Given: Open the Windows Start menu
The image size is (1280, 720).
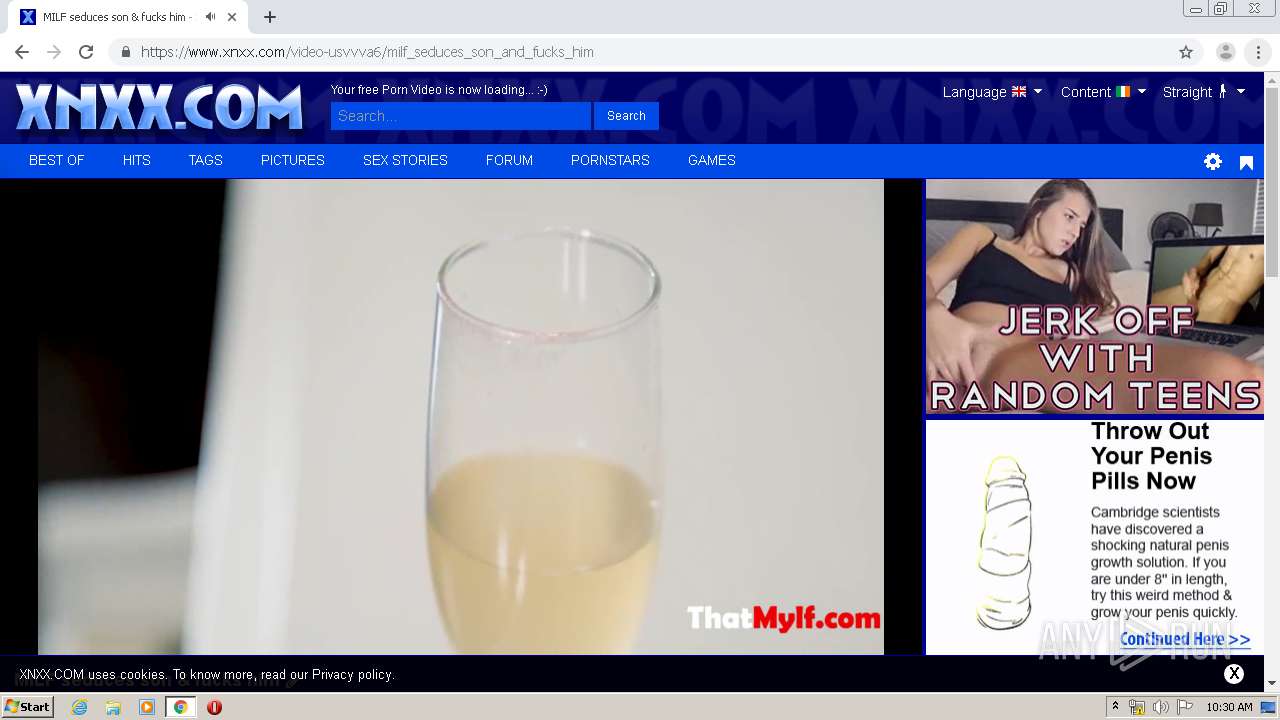Looking at the screenshot, I should [x=28, y=707].
